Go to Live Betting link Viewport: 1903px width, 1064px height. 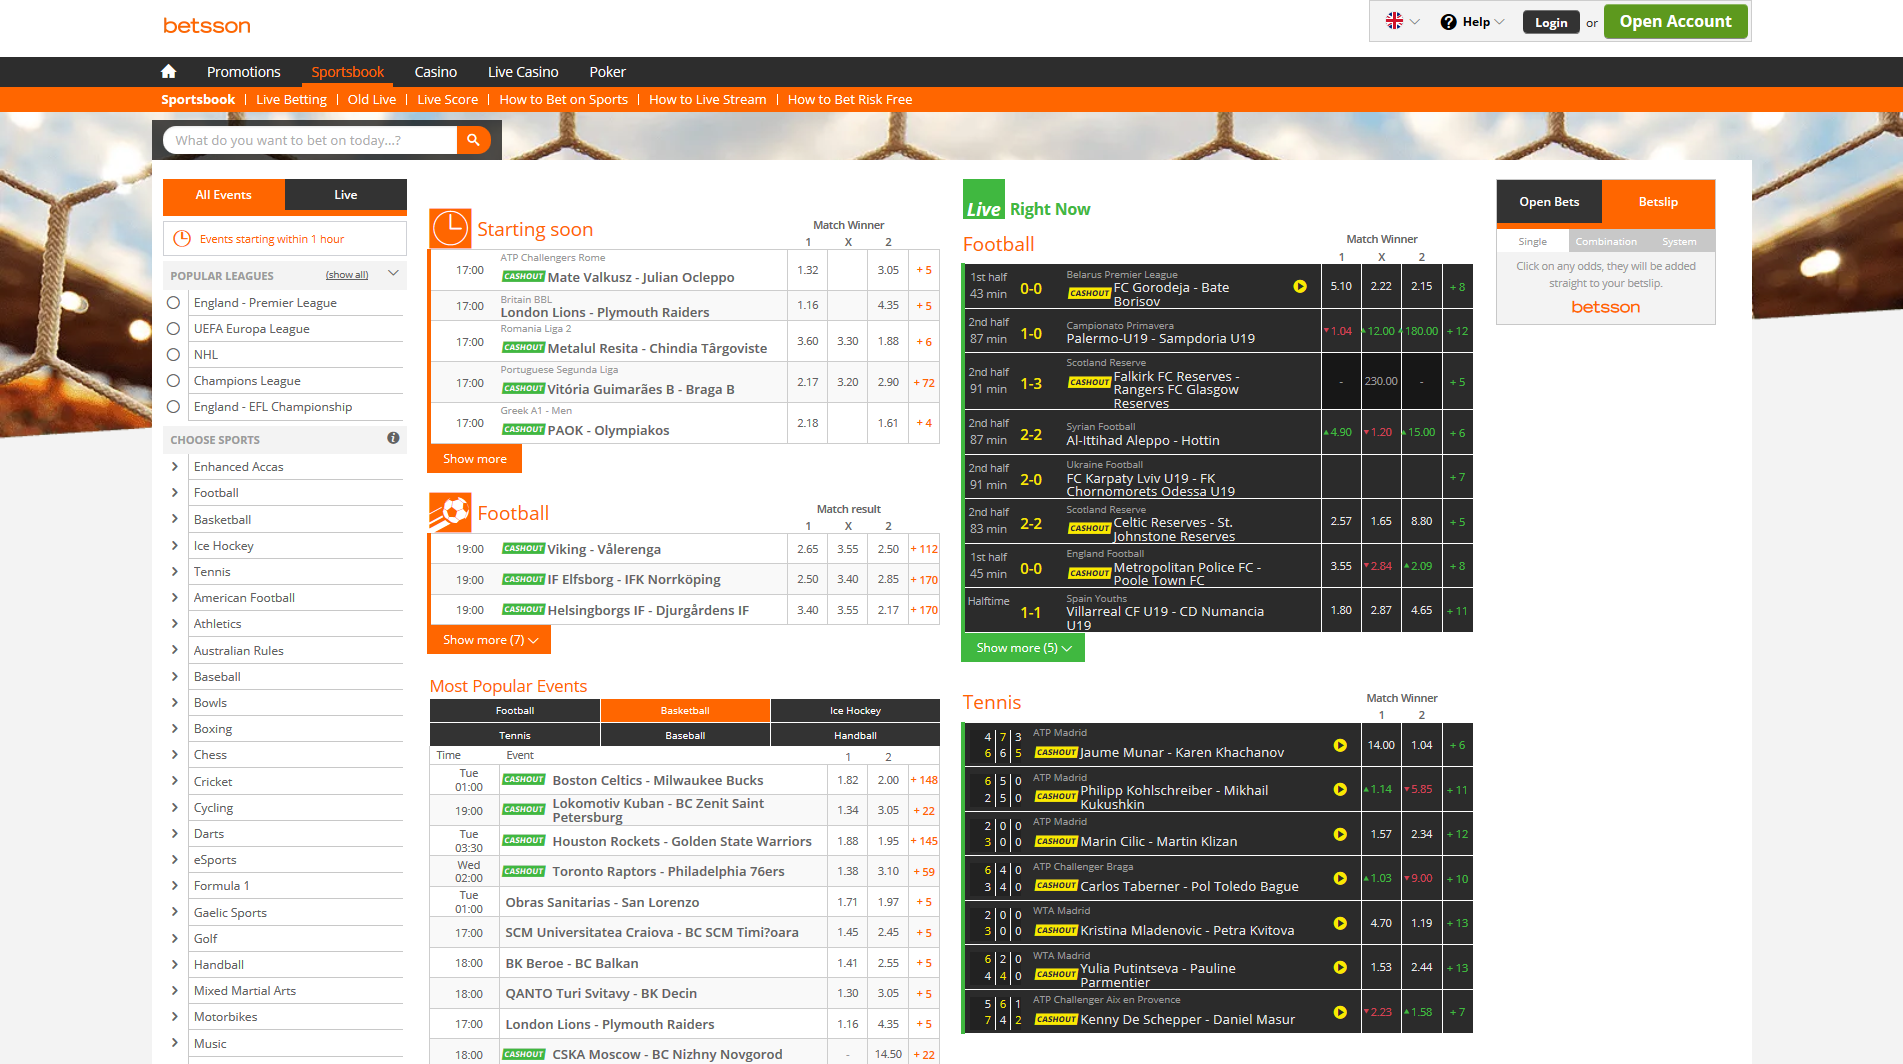click(x=291, y=100)
